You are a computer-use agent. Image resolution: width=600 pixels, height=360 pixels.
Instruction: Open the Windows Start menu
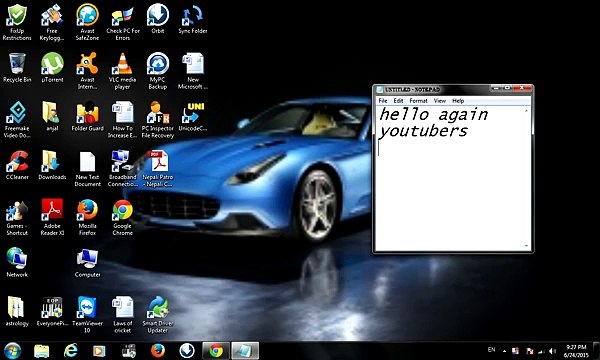pos(12,351)
